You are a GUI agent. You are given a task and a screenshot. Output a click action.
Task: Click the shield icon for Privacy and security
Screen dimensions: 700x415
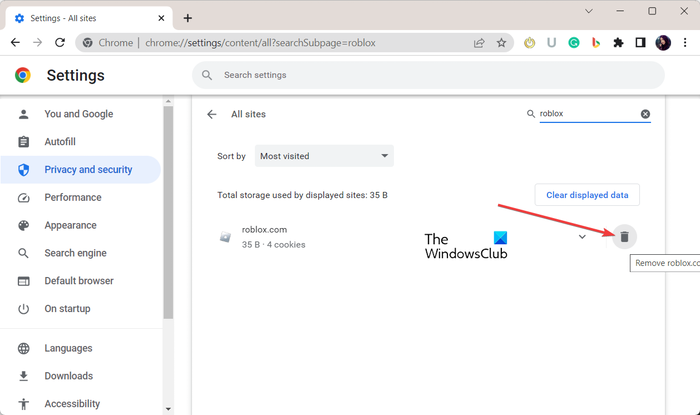[x=23, y=170]
